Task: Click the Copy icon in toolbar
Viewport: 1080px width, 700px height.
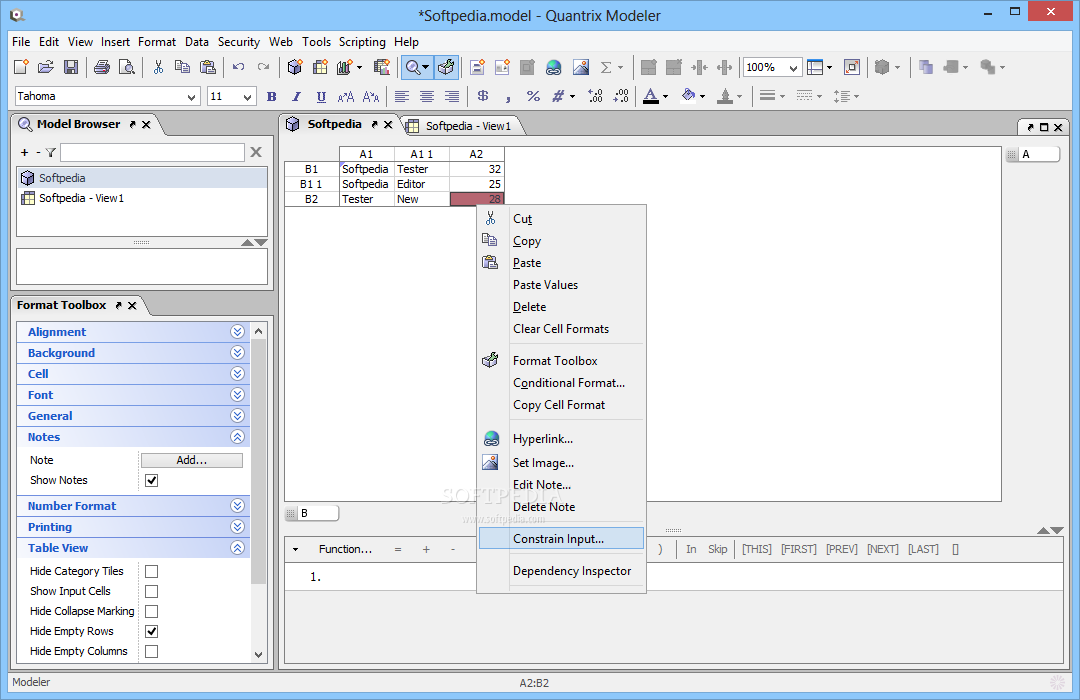Action: point(183,67)
